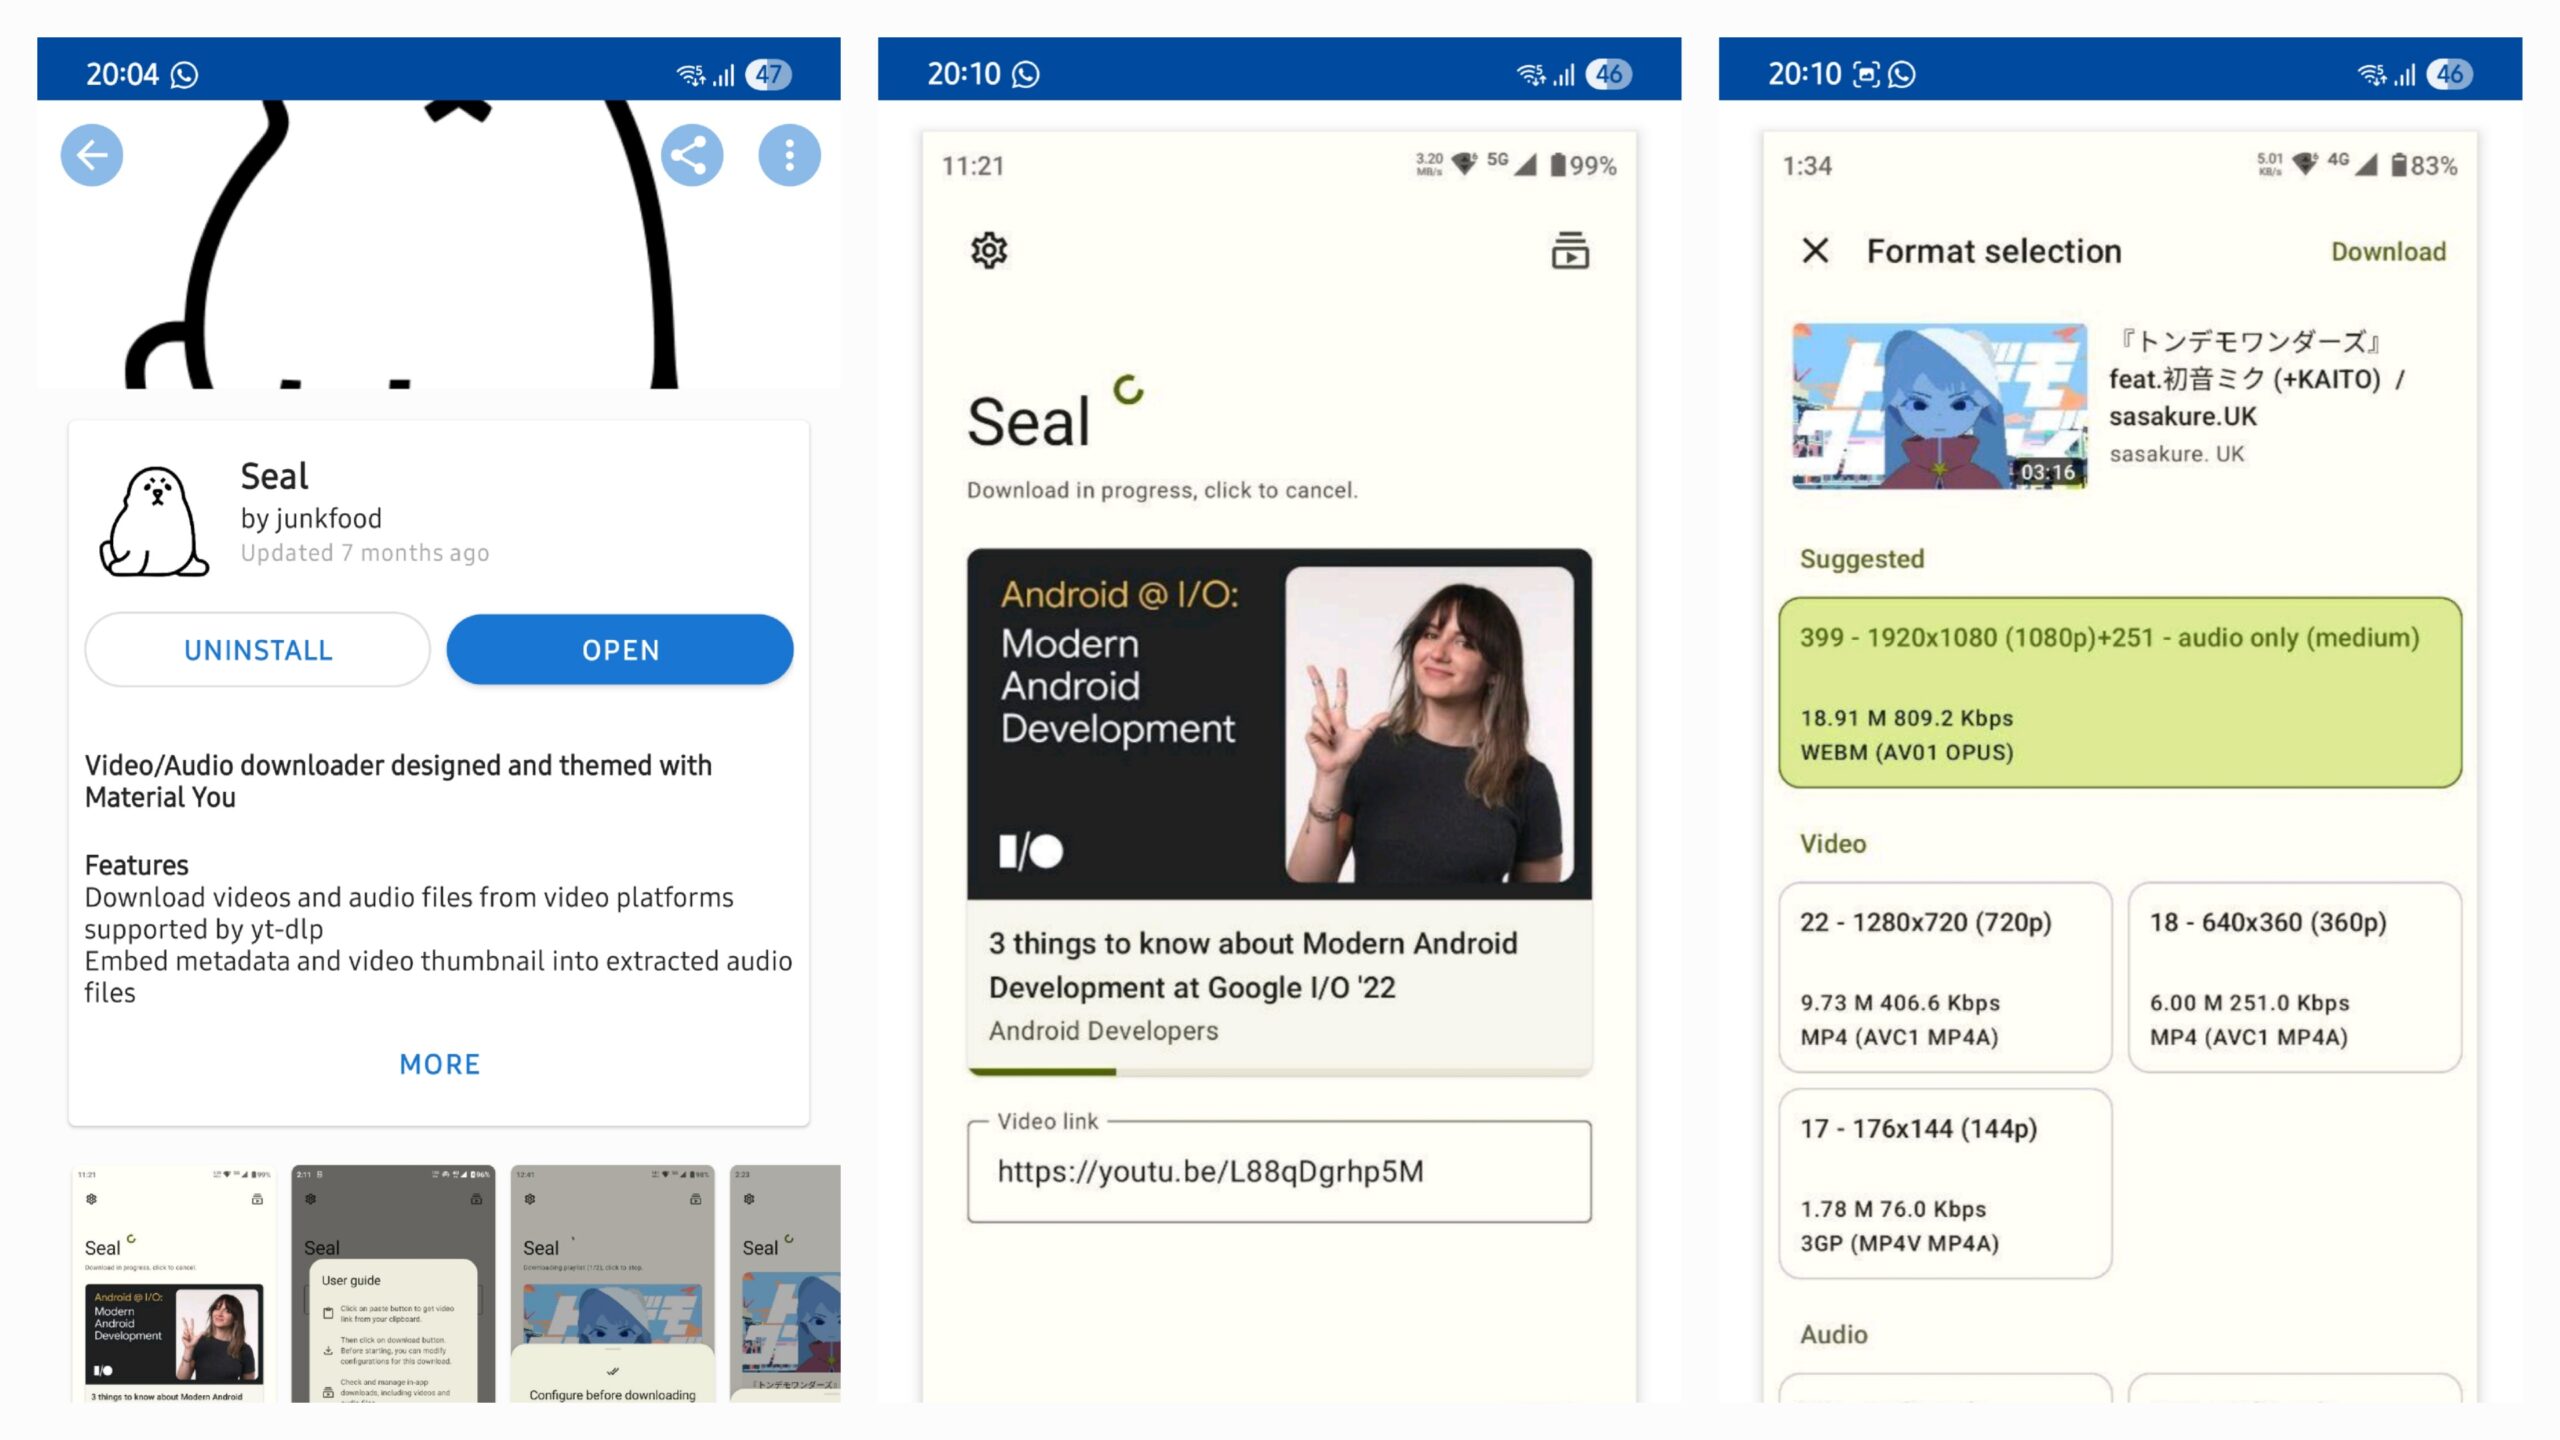The height and width of the screenshot is (1440, 2560).
Task: Select the 17 - 176x144 (144p) format
Action: point(1945,1183)
